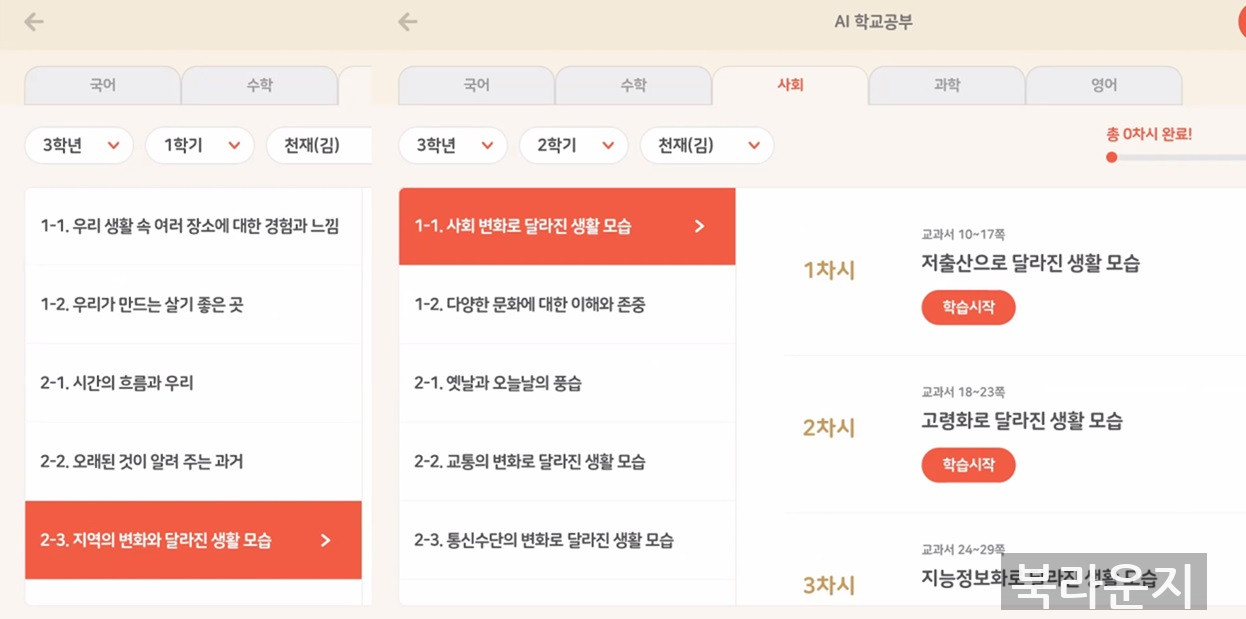Start learning 저출산으로 달라진 생활 모습 lesson
1246x619 pixels.
tap(967, 308)
